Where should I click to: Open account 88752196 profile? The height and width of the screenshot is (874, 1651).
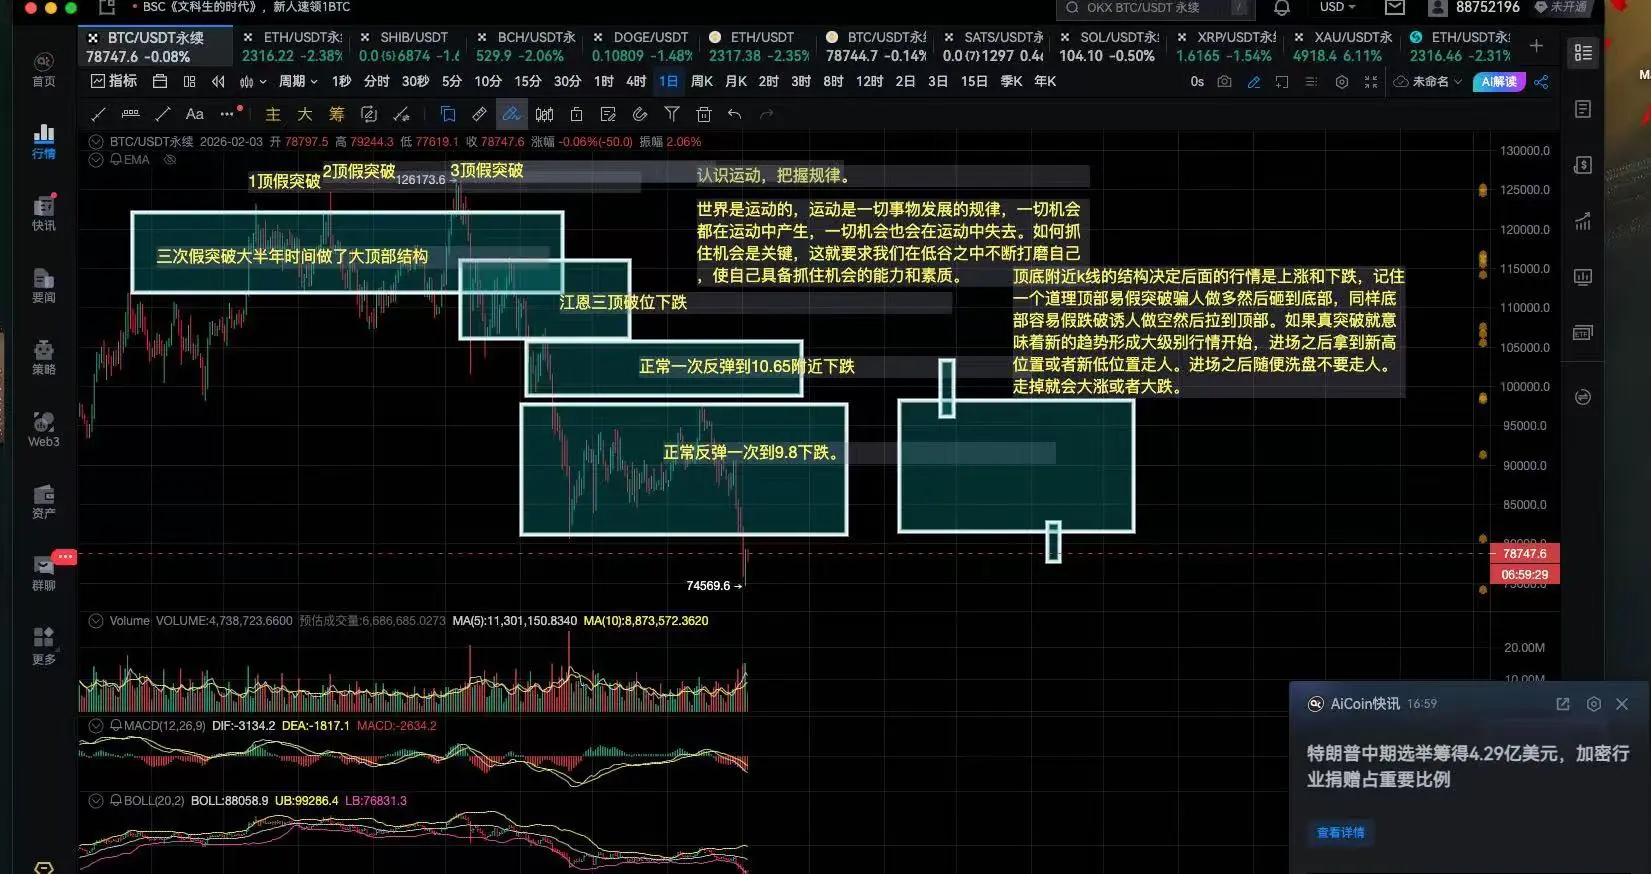pyautogui.click(x=1474, y=8)
